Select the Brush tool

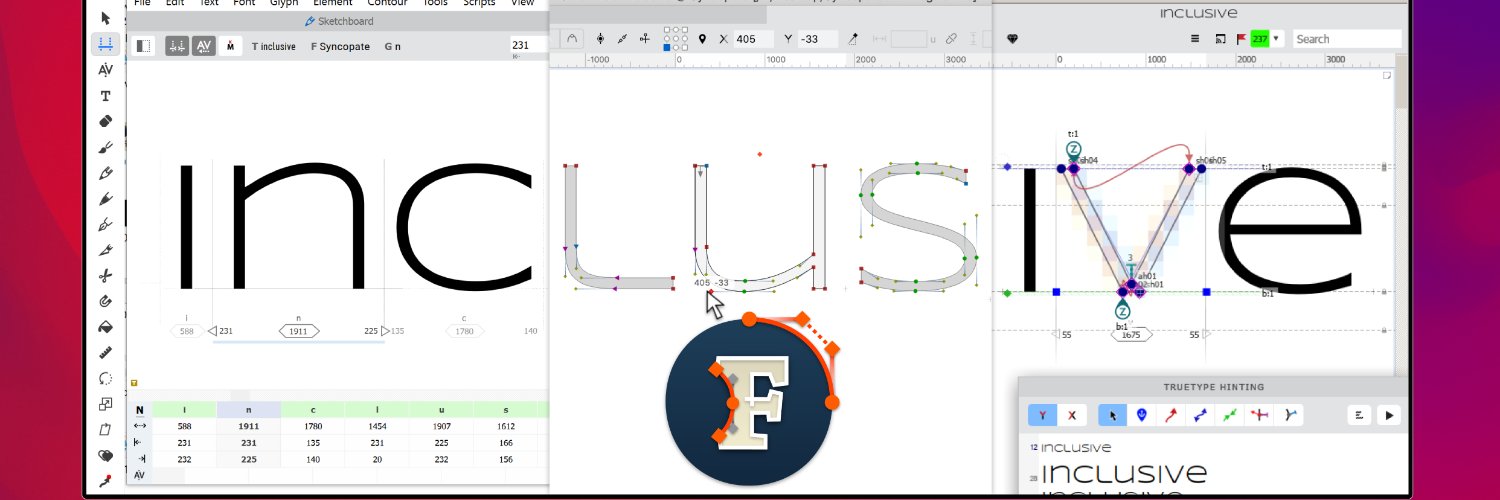tap(105, 147)
